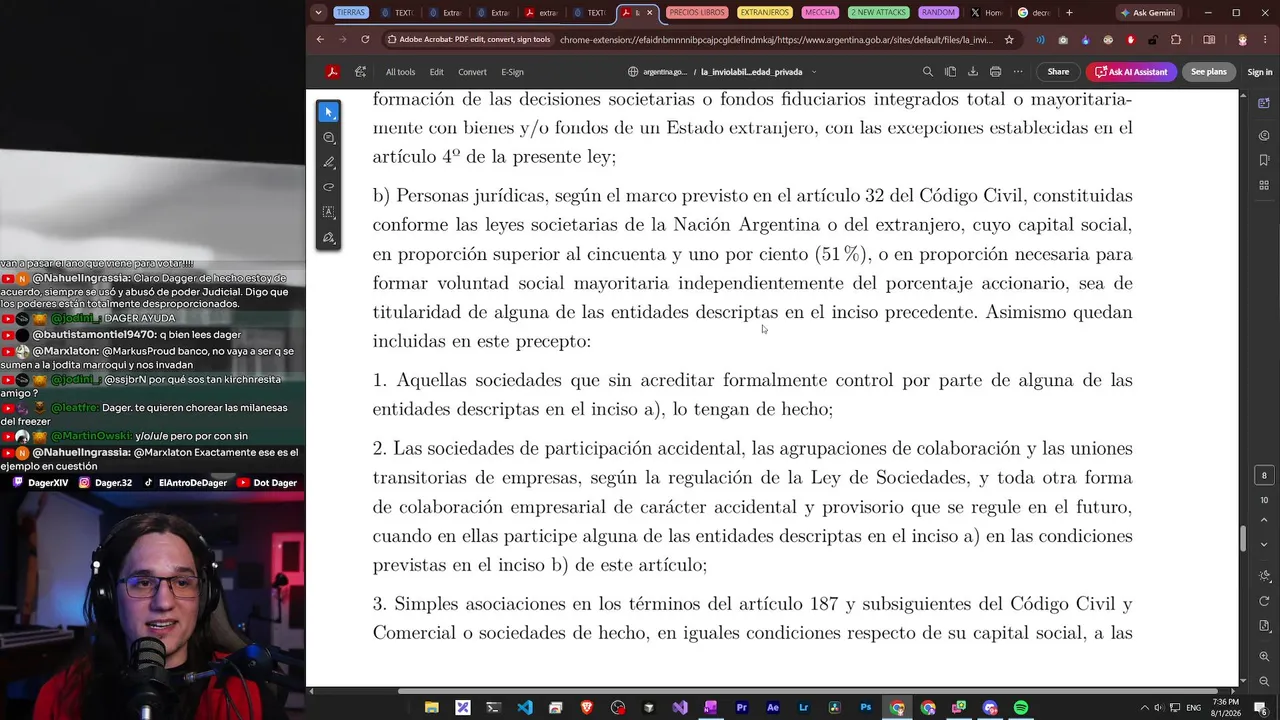Close the active PDF tab
Image resolution: width=1280 pixels, height=720 pixels.
click(x=650, y=13)
